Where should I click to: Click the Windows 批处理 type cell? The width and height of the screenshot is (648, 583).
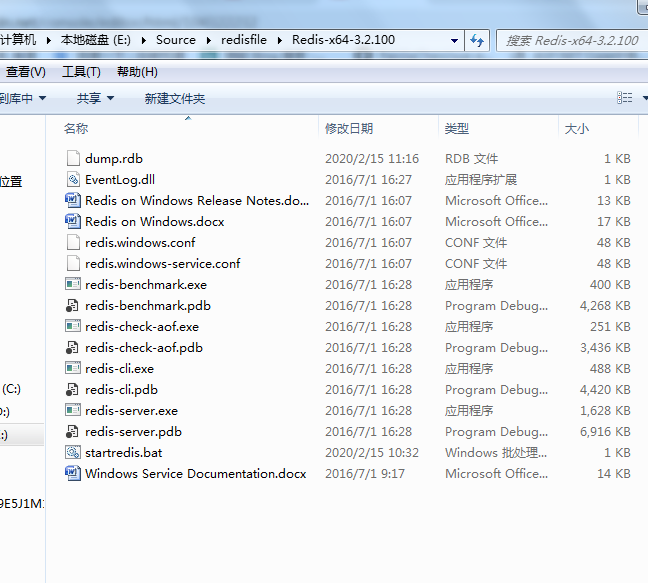[496, 452]
